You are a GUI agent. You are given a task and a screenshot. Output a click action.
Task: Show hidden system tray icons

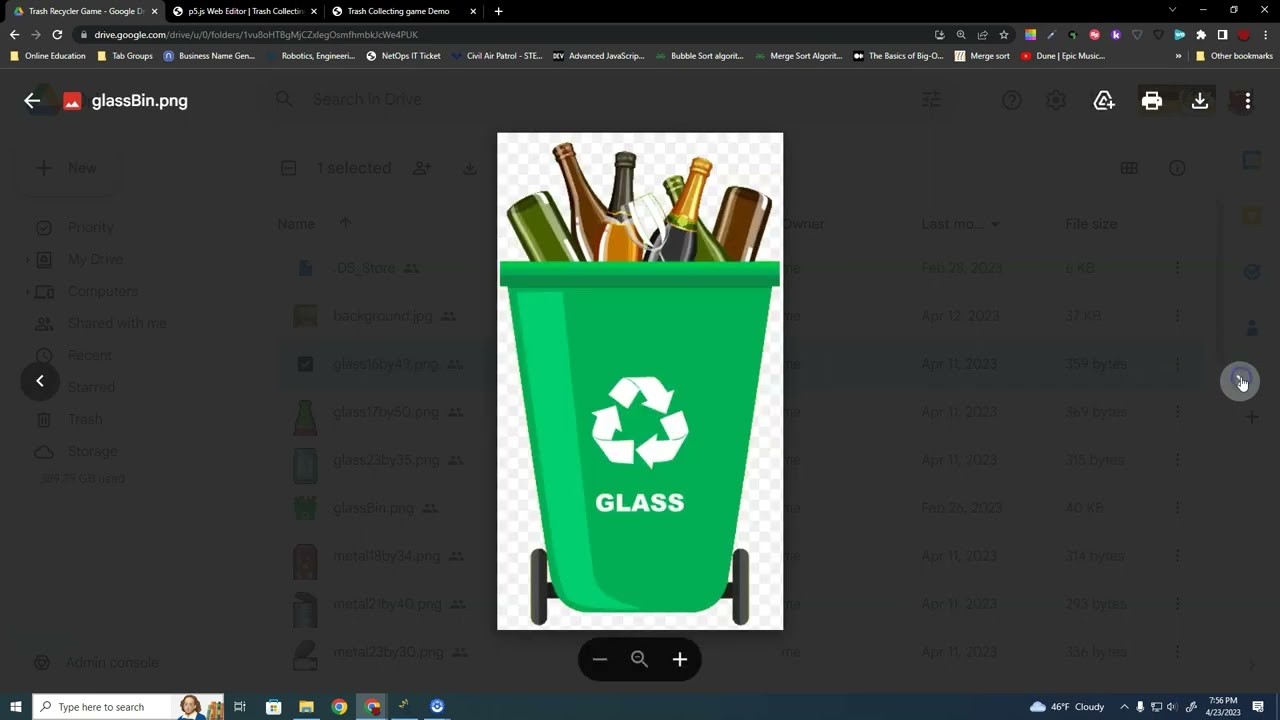[x=1124, y=707]
